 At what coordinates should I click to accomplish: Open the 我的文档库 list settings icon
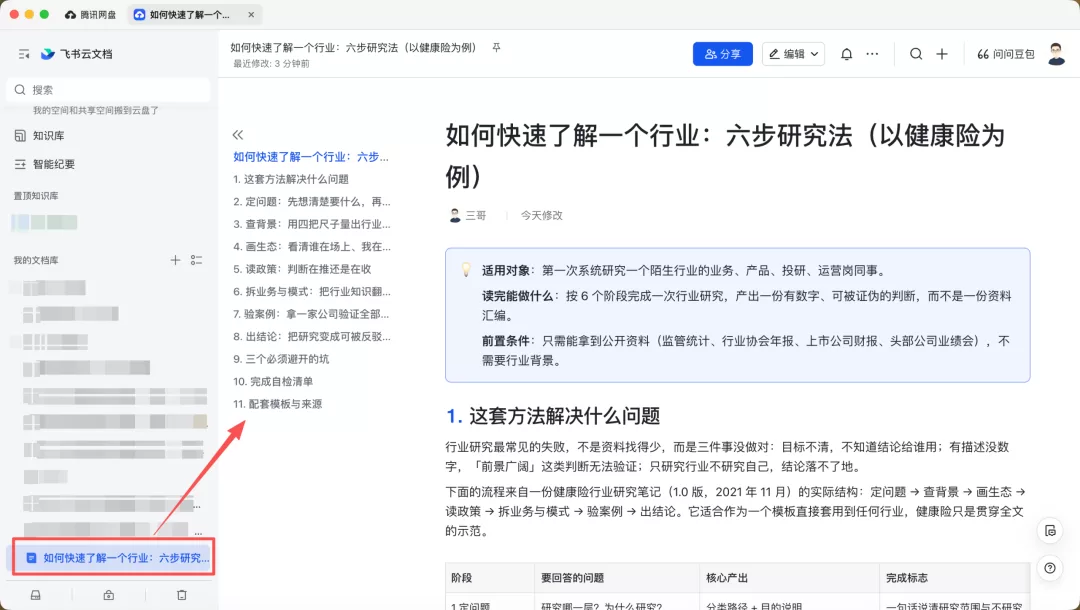tap(196, 260)
